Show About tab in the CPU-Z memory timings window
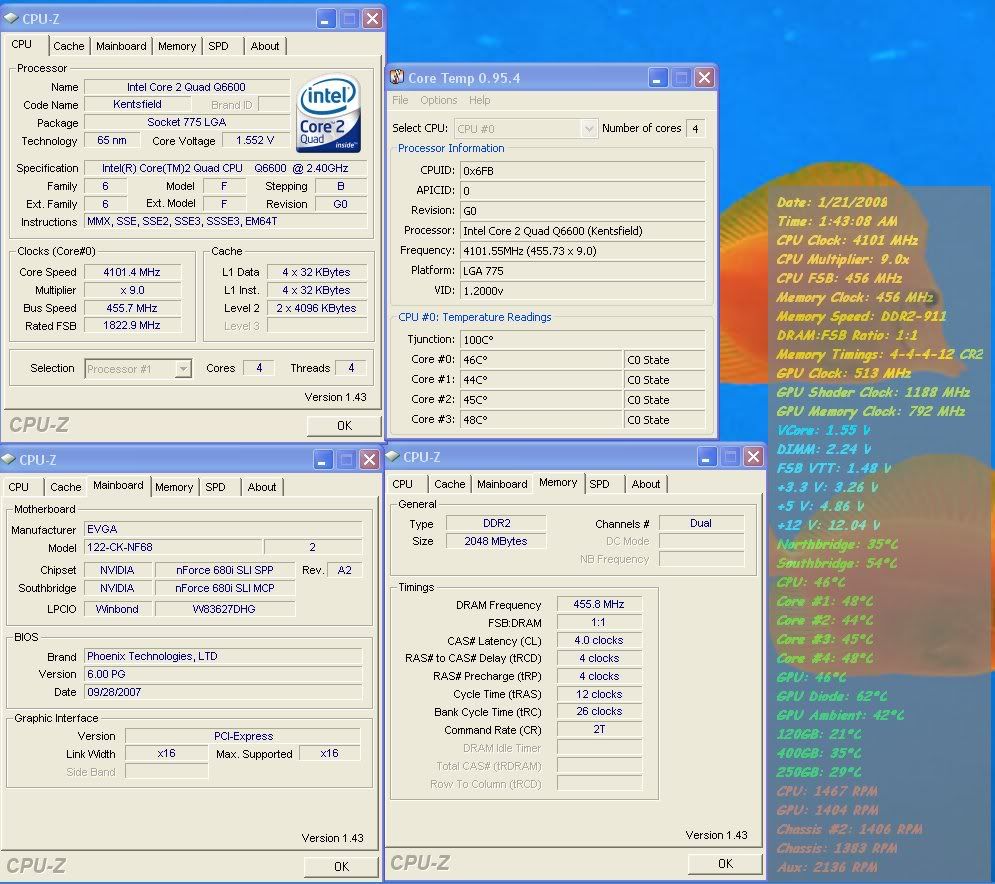Viewport: 995px width, 884px height. coord(646,484)
